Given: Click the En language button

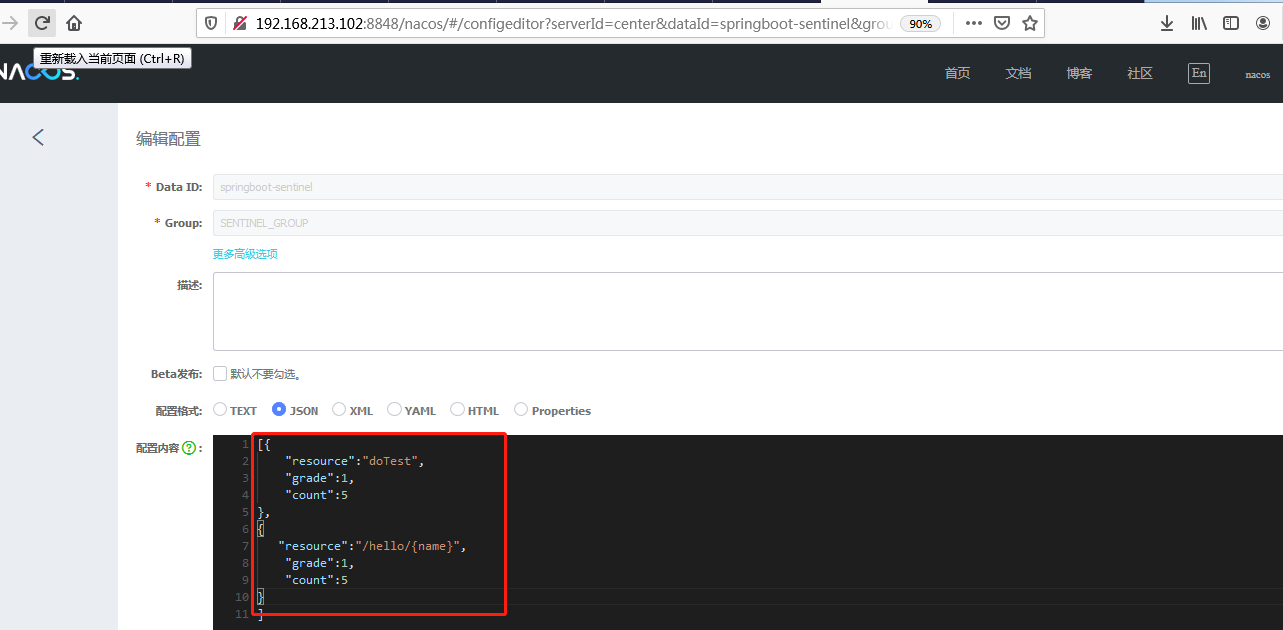Looking at the screenshot, I should point(1198,72).
